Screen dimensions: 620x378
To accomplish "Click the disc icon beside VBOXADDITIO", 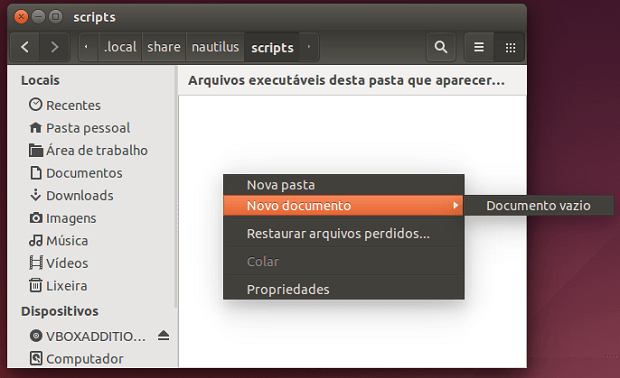I will click(36, 336).
